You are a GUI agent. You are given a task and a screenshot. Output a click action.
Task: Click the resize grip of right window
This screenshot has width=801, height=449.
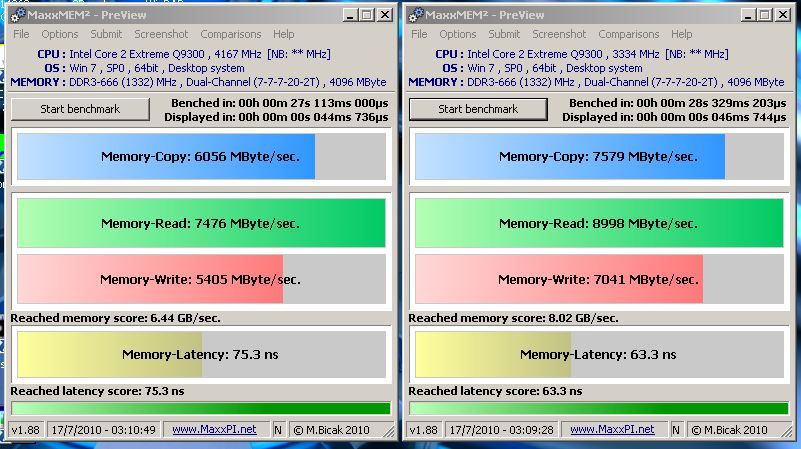click(788, 432)
